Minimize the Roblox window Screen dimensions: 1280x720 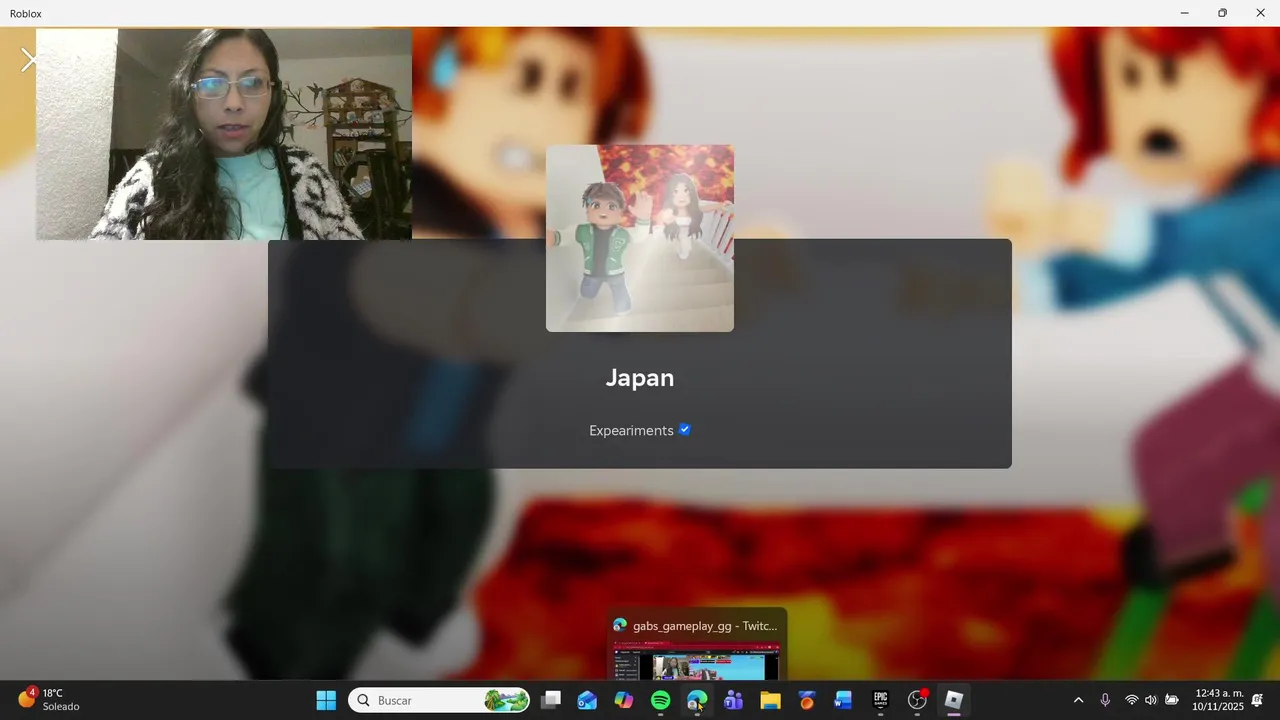coord(1184,13)
